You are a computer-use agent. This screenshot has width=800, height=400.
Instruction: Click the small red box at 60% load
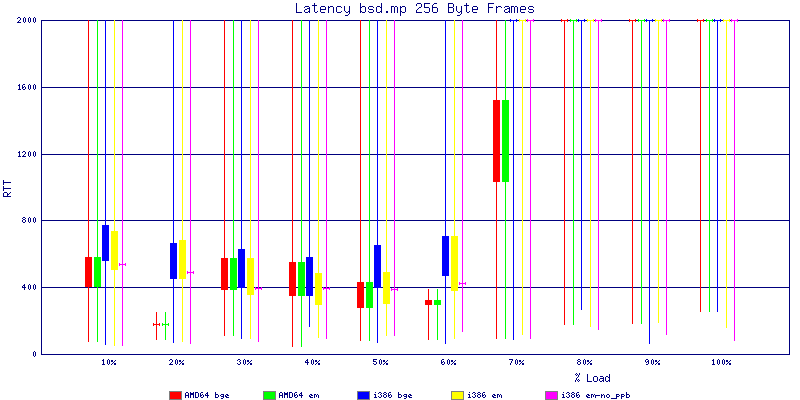coord(429,303)
